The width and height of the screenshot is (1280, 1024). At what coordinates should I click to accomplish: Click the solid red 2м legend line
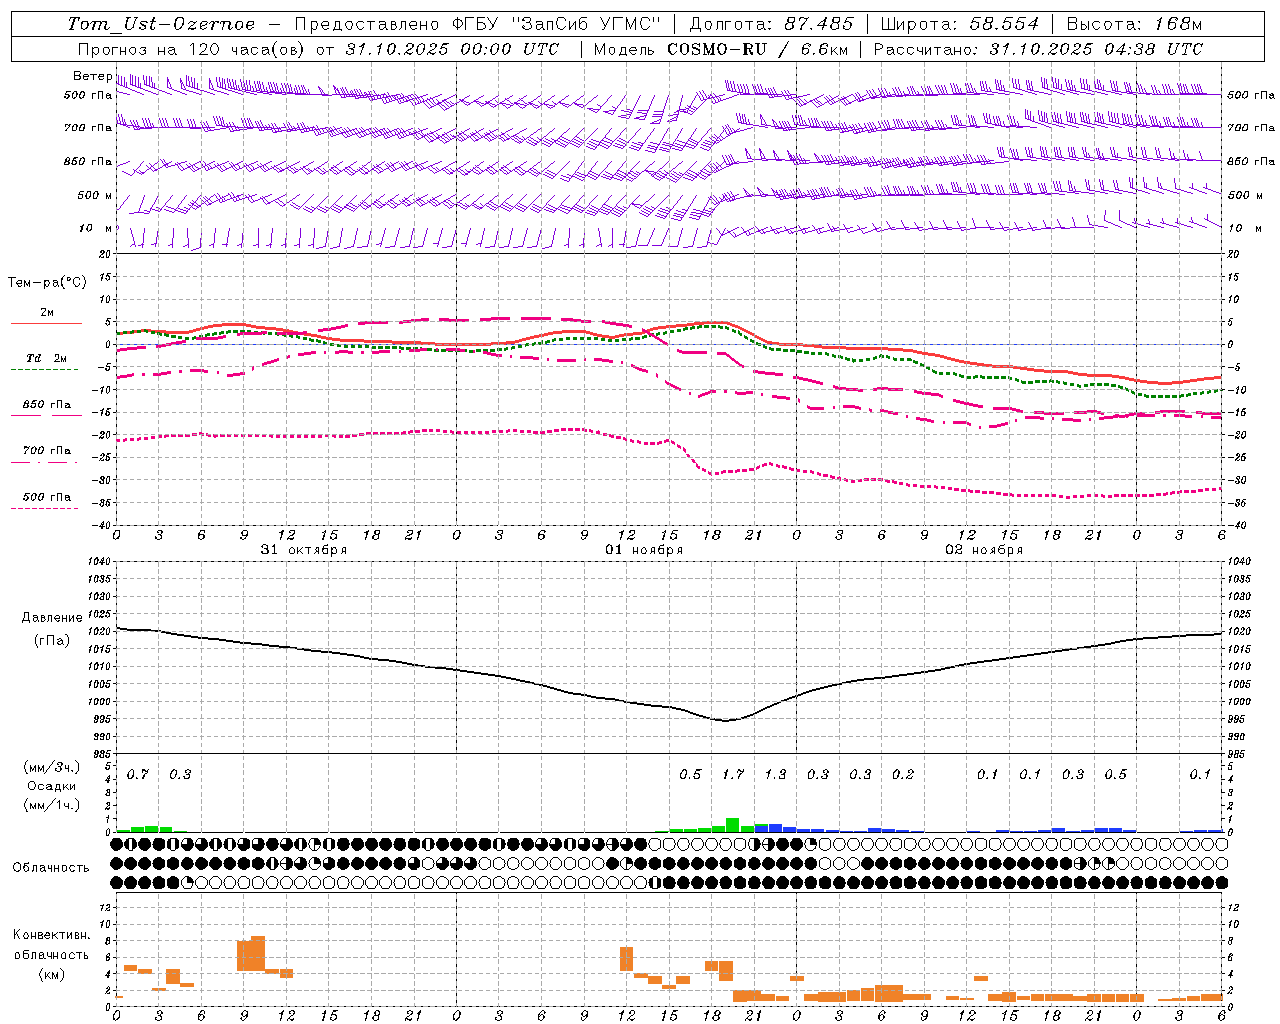[46, 323]
